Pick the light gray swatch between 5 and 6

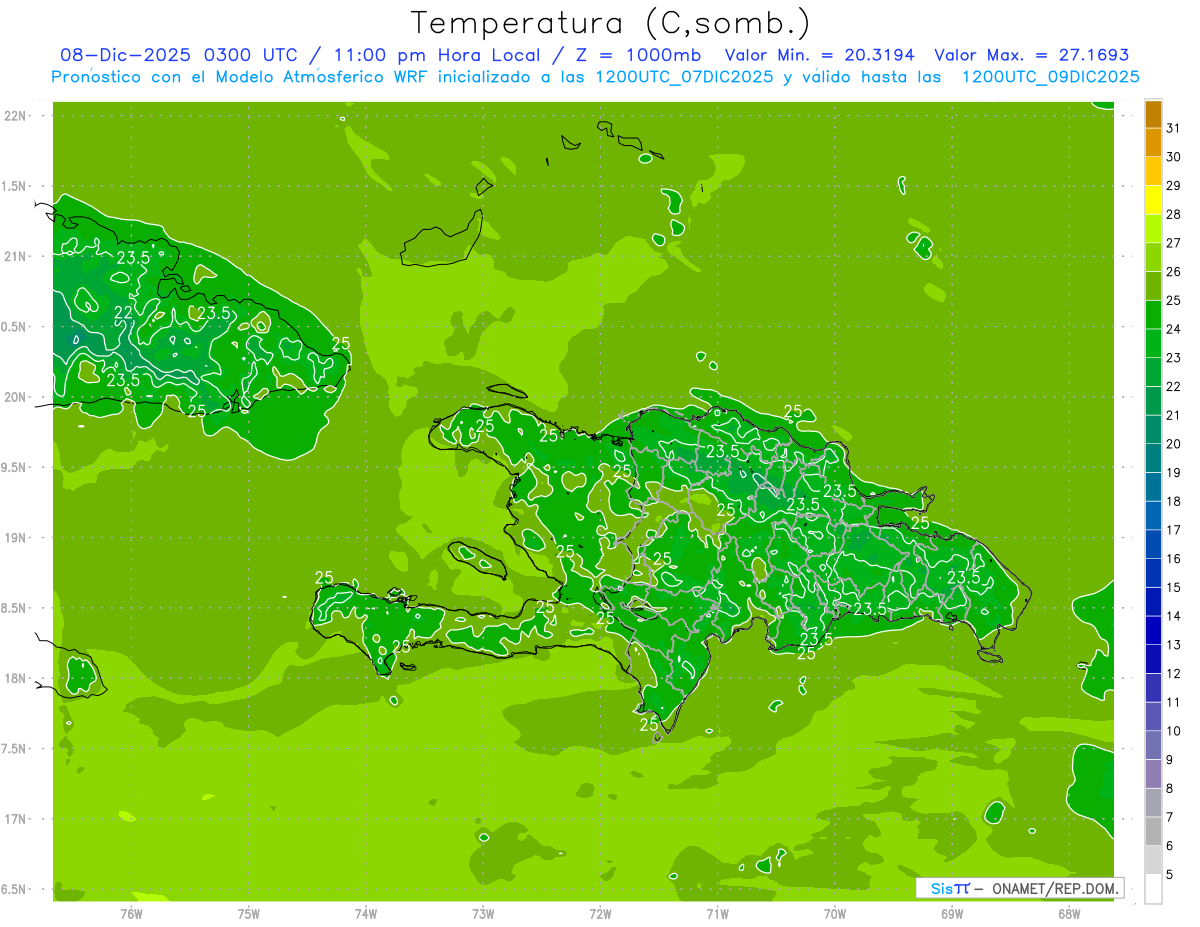1153,860
